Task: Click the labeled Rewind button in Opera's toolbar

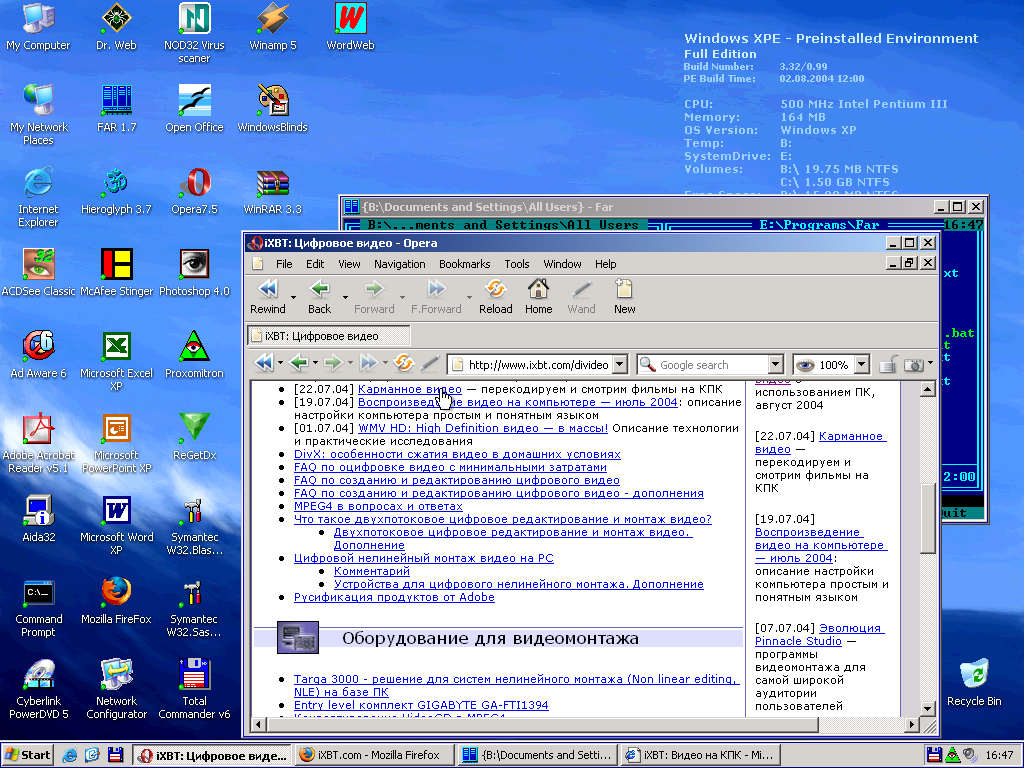Action: click(x=268, y=296)
